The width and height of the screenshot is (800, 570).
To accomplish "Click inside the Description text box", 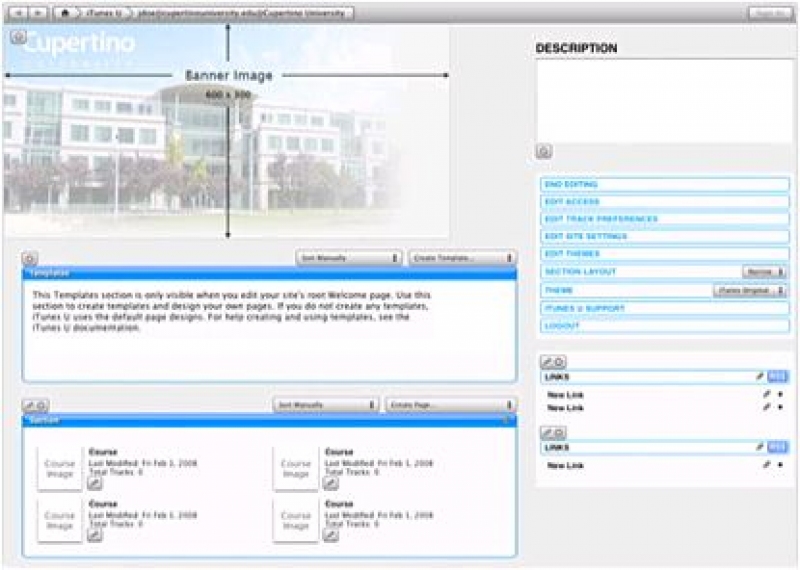I will 664,100.
